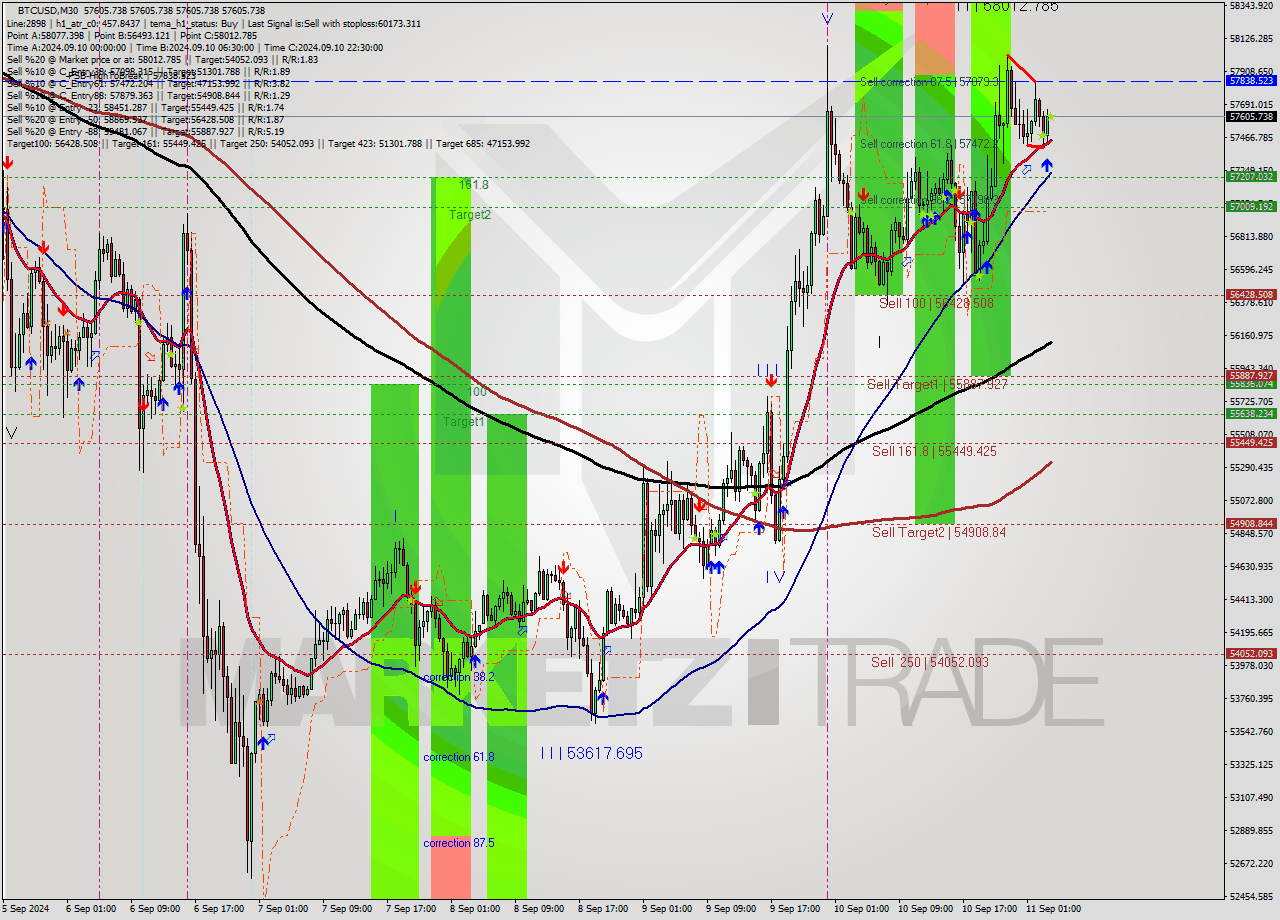1280x920 pixels.
Task: Click the 'Sell 161.8 | 55449.425' label
Action: [934, 451]
